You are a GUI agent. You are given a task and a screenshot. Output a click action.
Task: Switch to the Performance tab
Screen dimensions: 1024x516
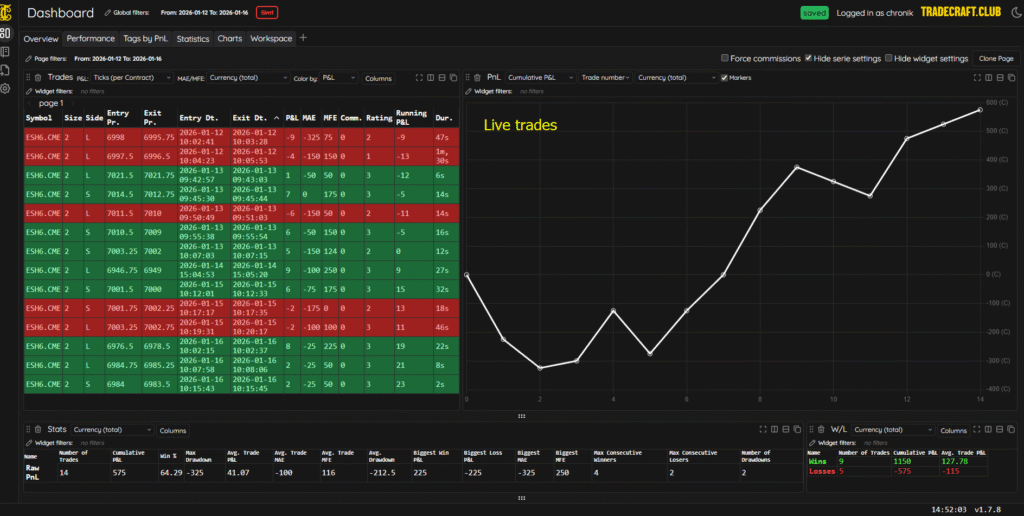pos(90,39)
